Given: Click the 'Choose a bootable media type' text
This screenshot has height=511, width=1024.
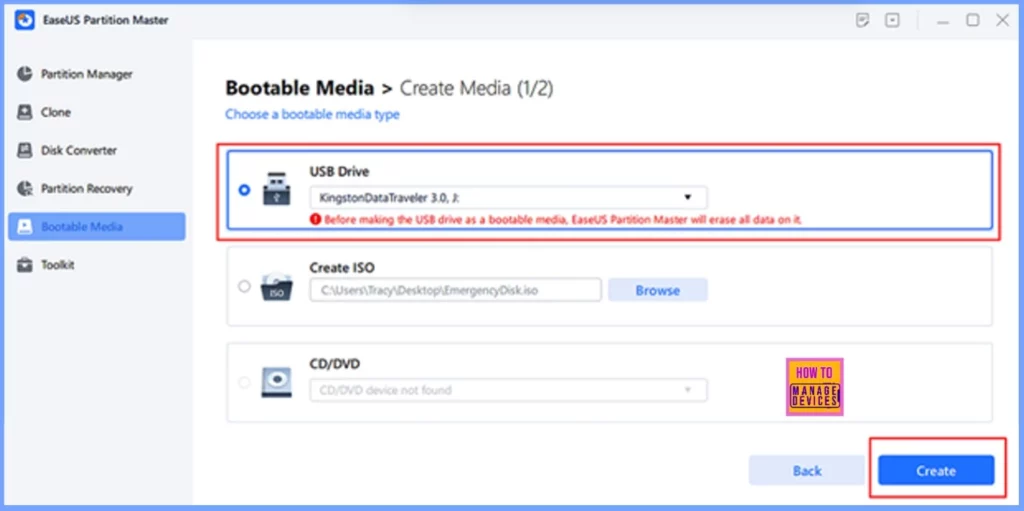Looking at the screenshot, I should tap(312, 114).
